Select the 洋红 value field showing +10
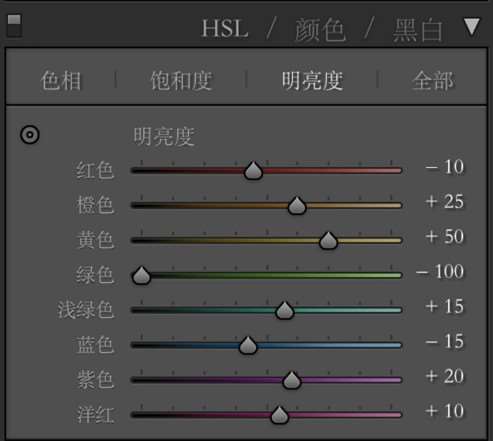493x441 pixels. point(444,411)
